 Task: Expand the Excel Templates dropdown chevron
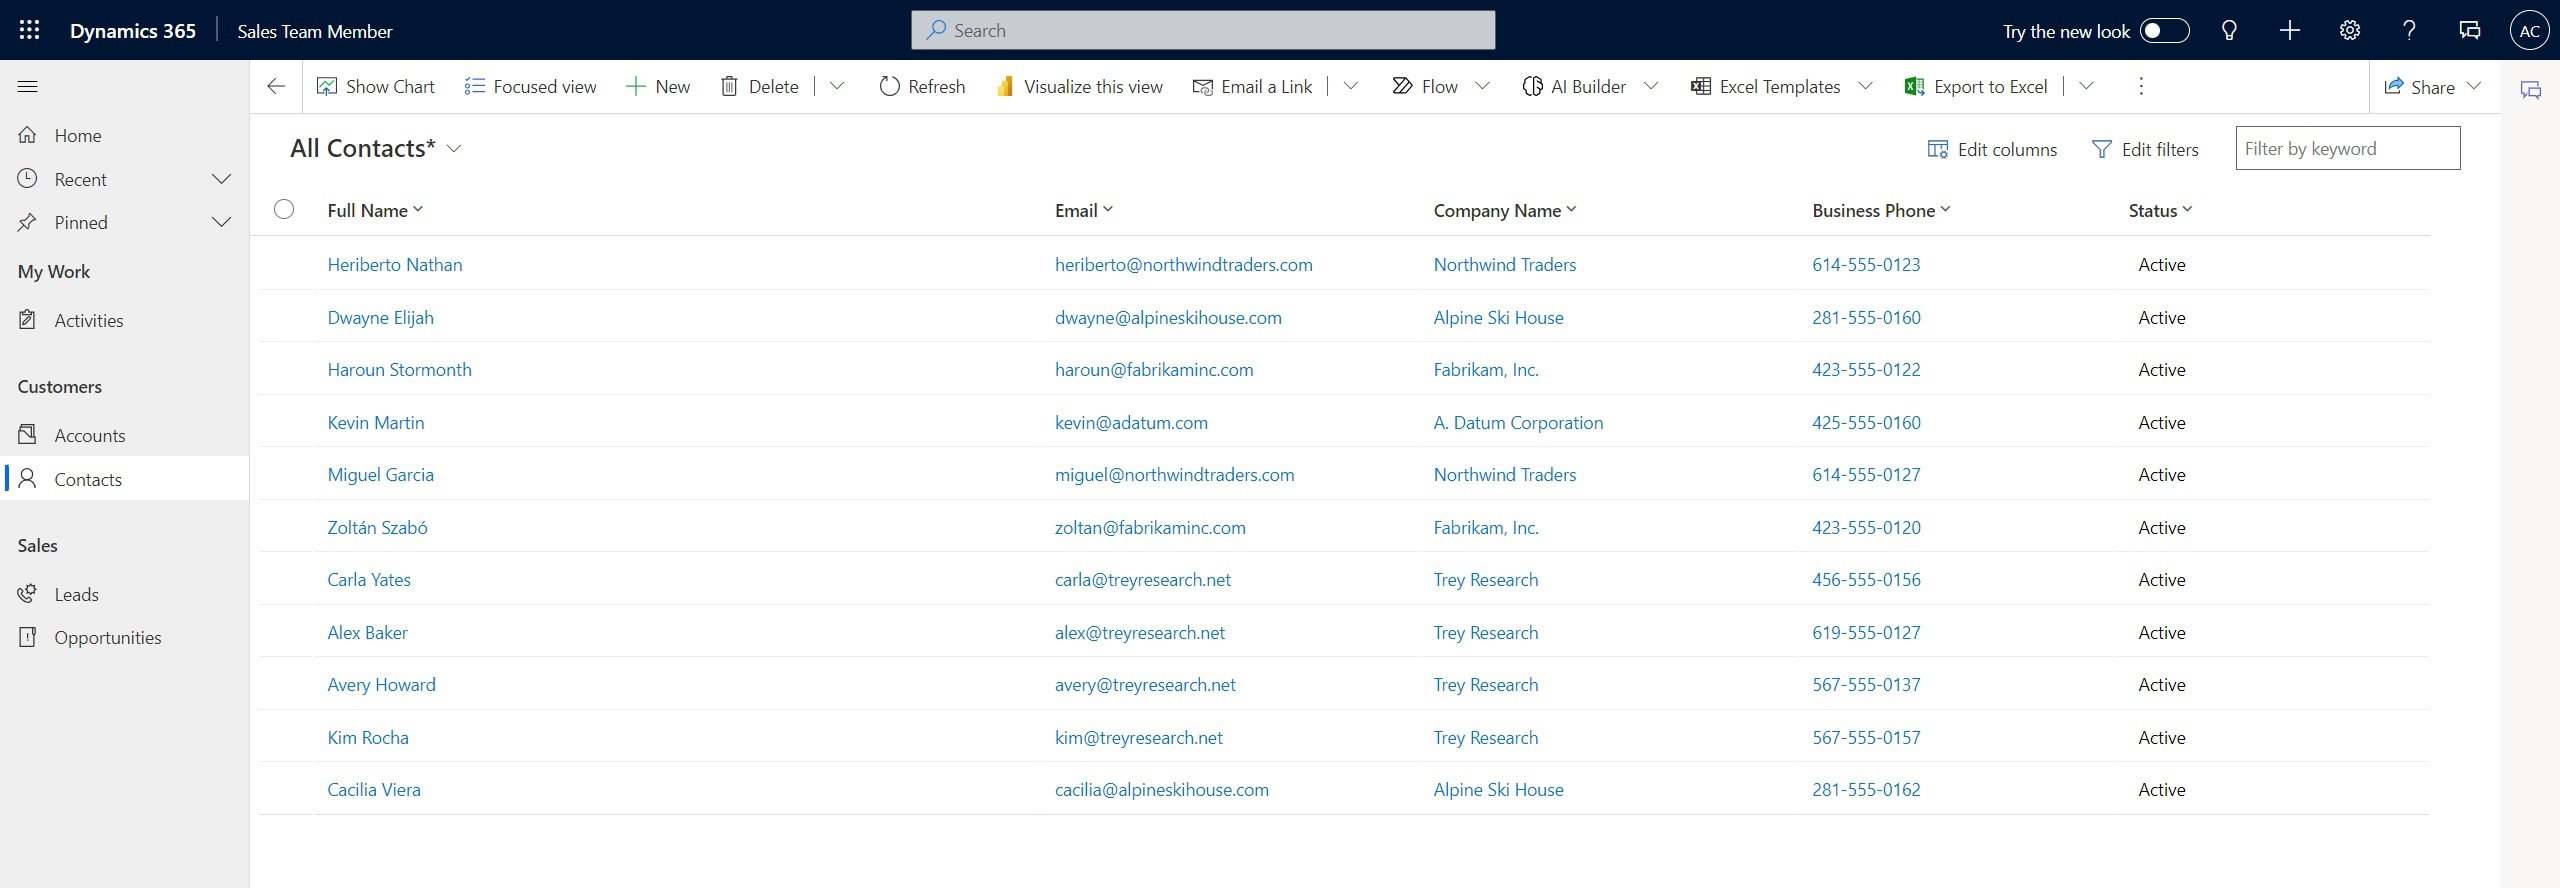coord(1865,86)
